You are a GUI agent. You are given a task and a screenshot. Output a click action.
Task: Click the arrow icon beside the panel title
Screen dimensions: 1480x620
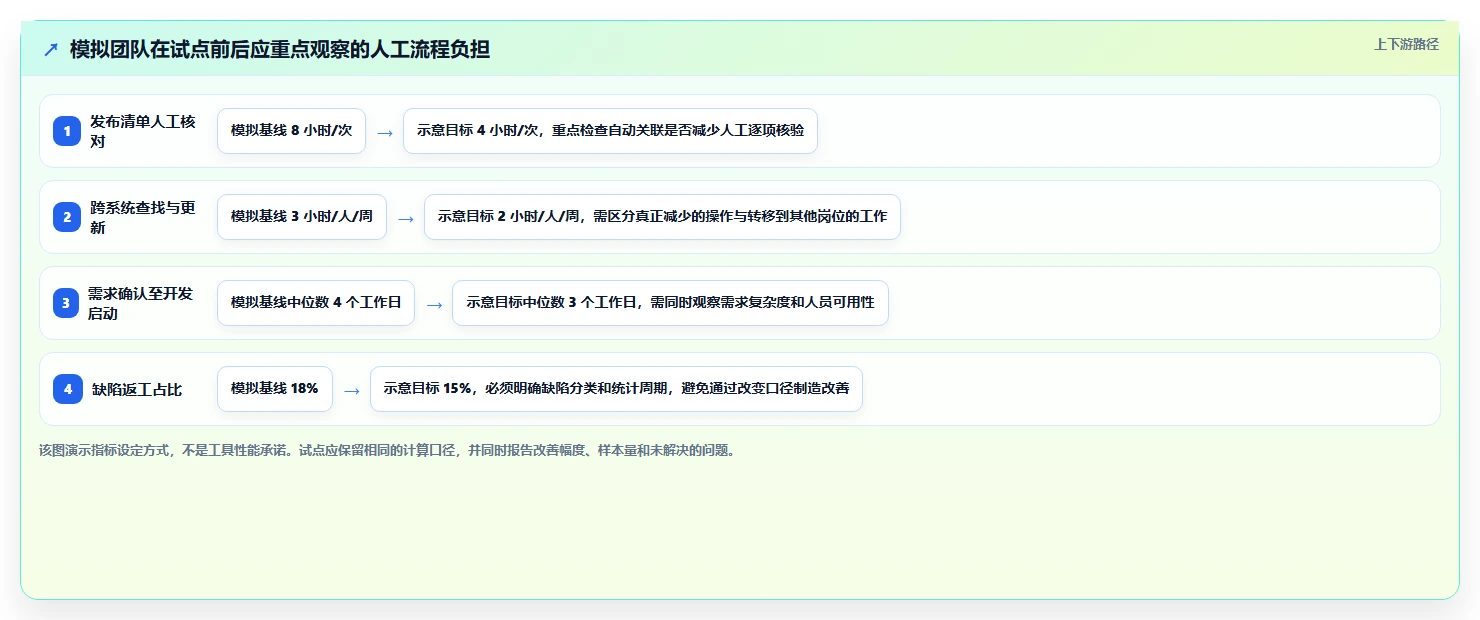click(51, 50)
